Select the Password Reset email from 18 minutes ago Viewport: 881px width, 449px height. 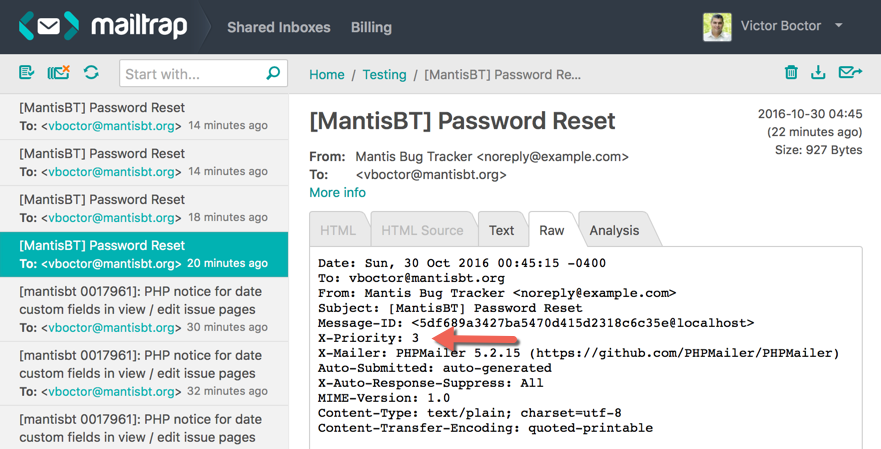144,208
